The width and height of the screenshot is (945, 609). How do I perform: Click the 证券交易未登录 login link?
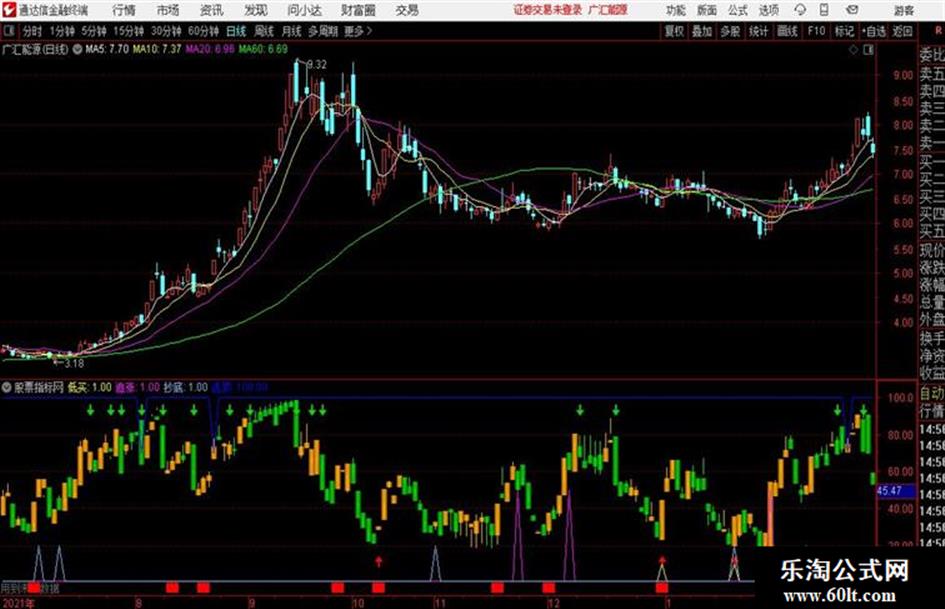(547, 10)
